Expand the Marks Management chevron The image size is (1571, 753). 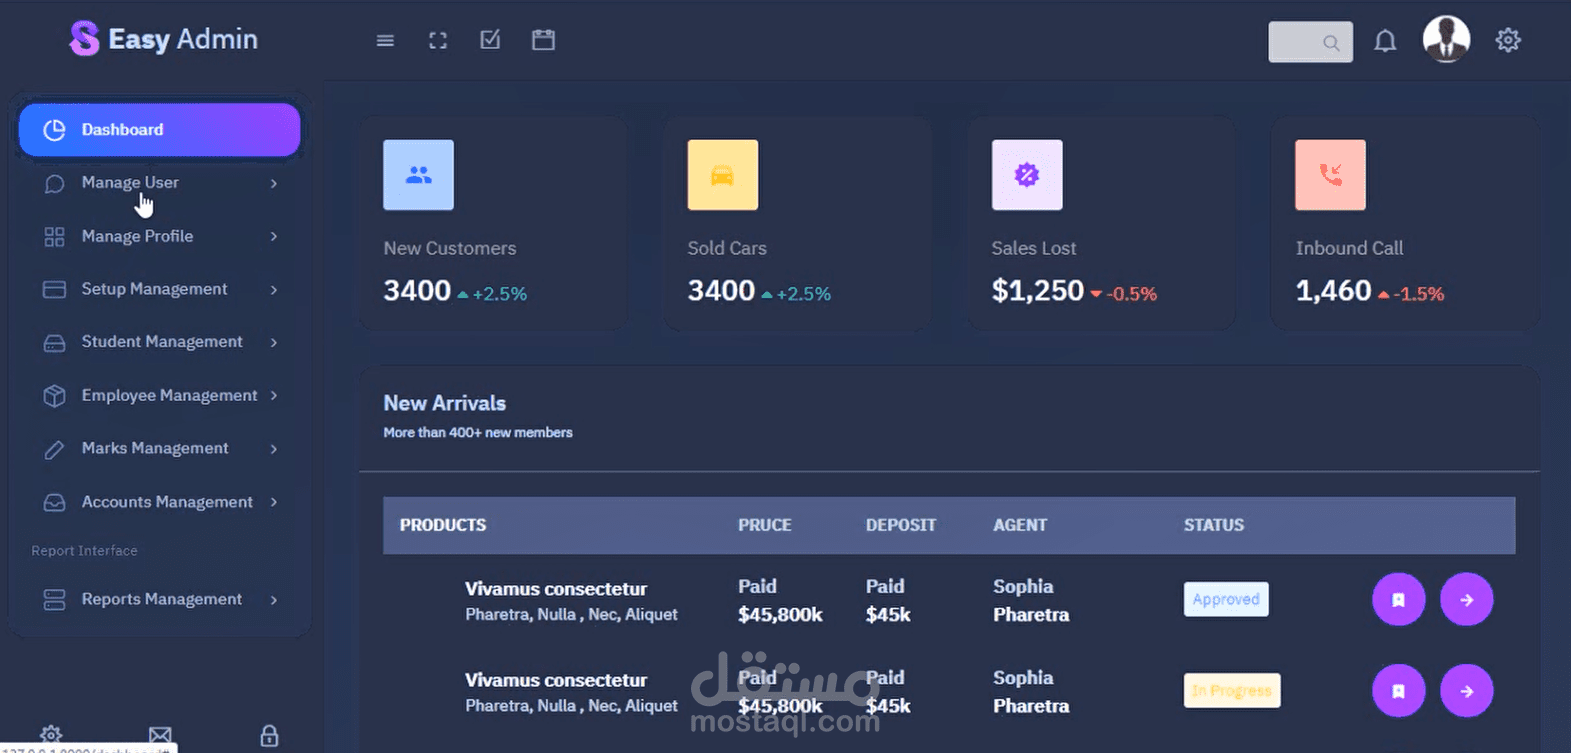[x=273, y=449]
